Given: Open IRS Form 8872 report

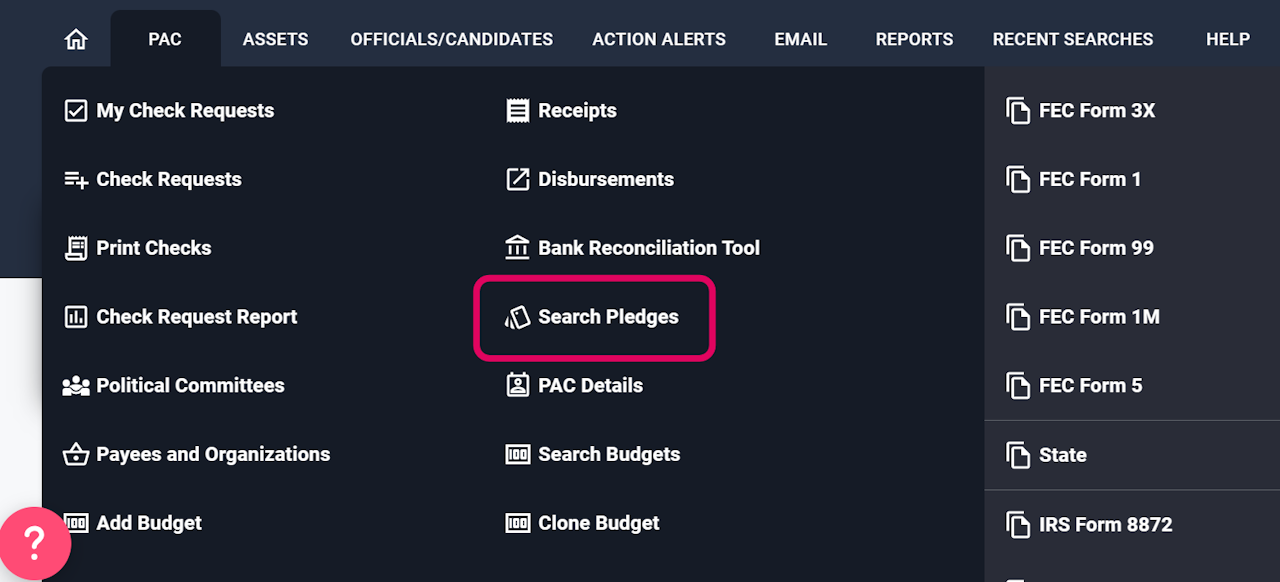Looking at the screenshot, I should 1105,524.
